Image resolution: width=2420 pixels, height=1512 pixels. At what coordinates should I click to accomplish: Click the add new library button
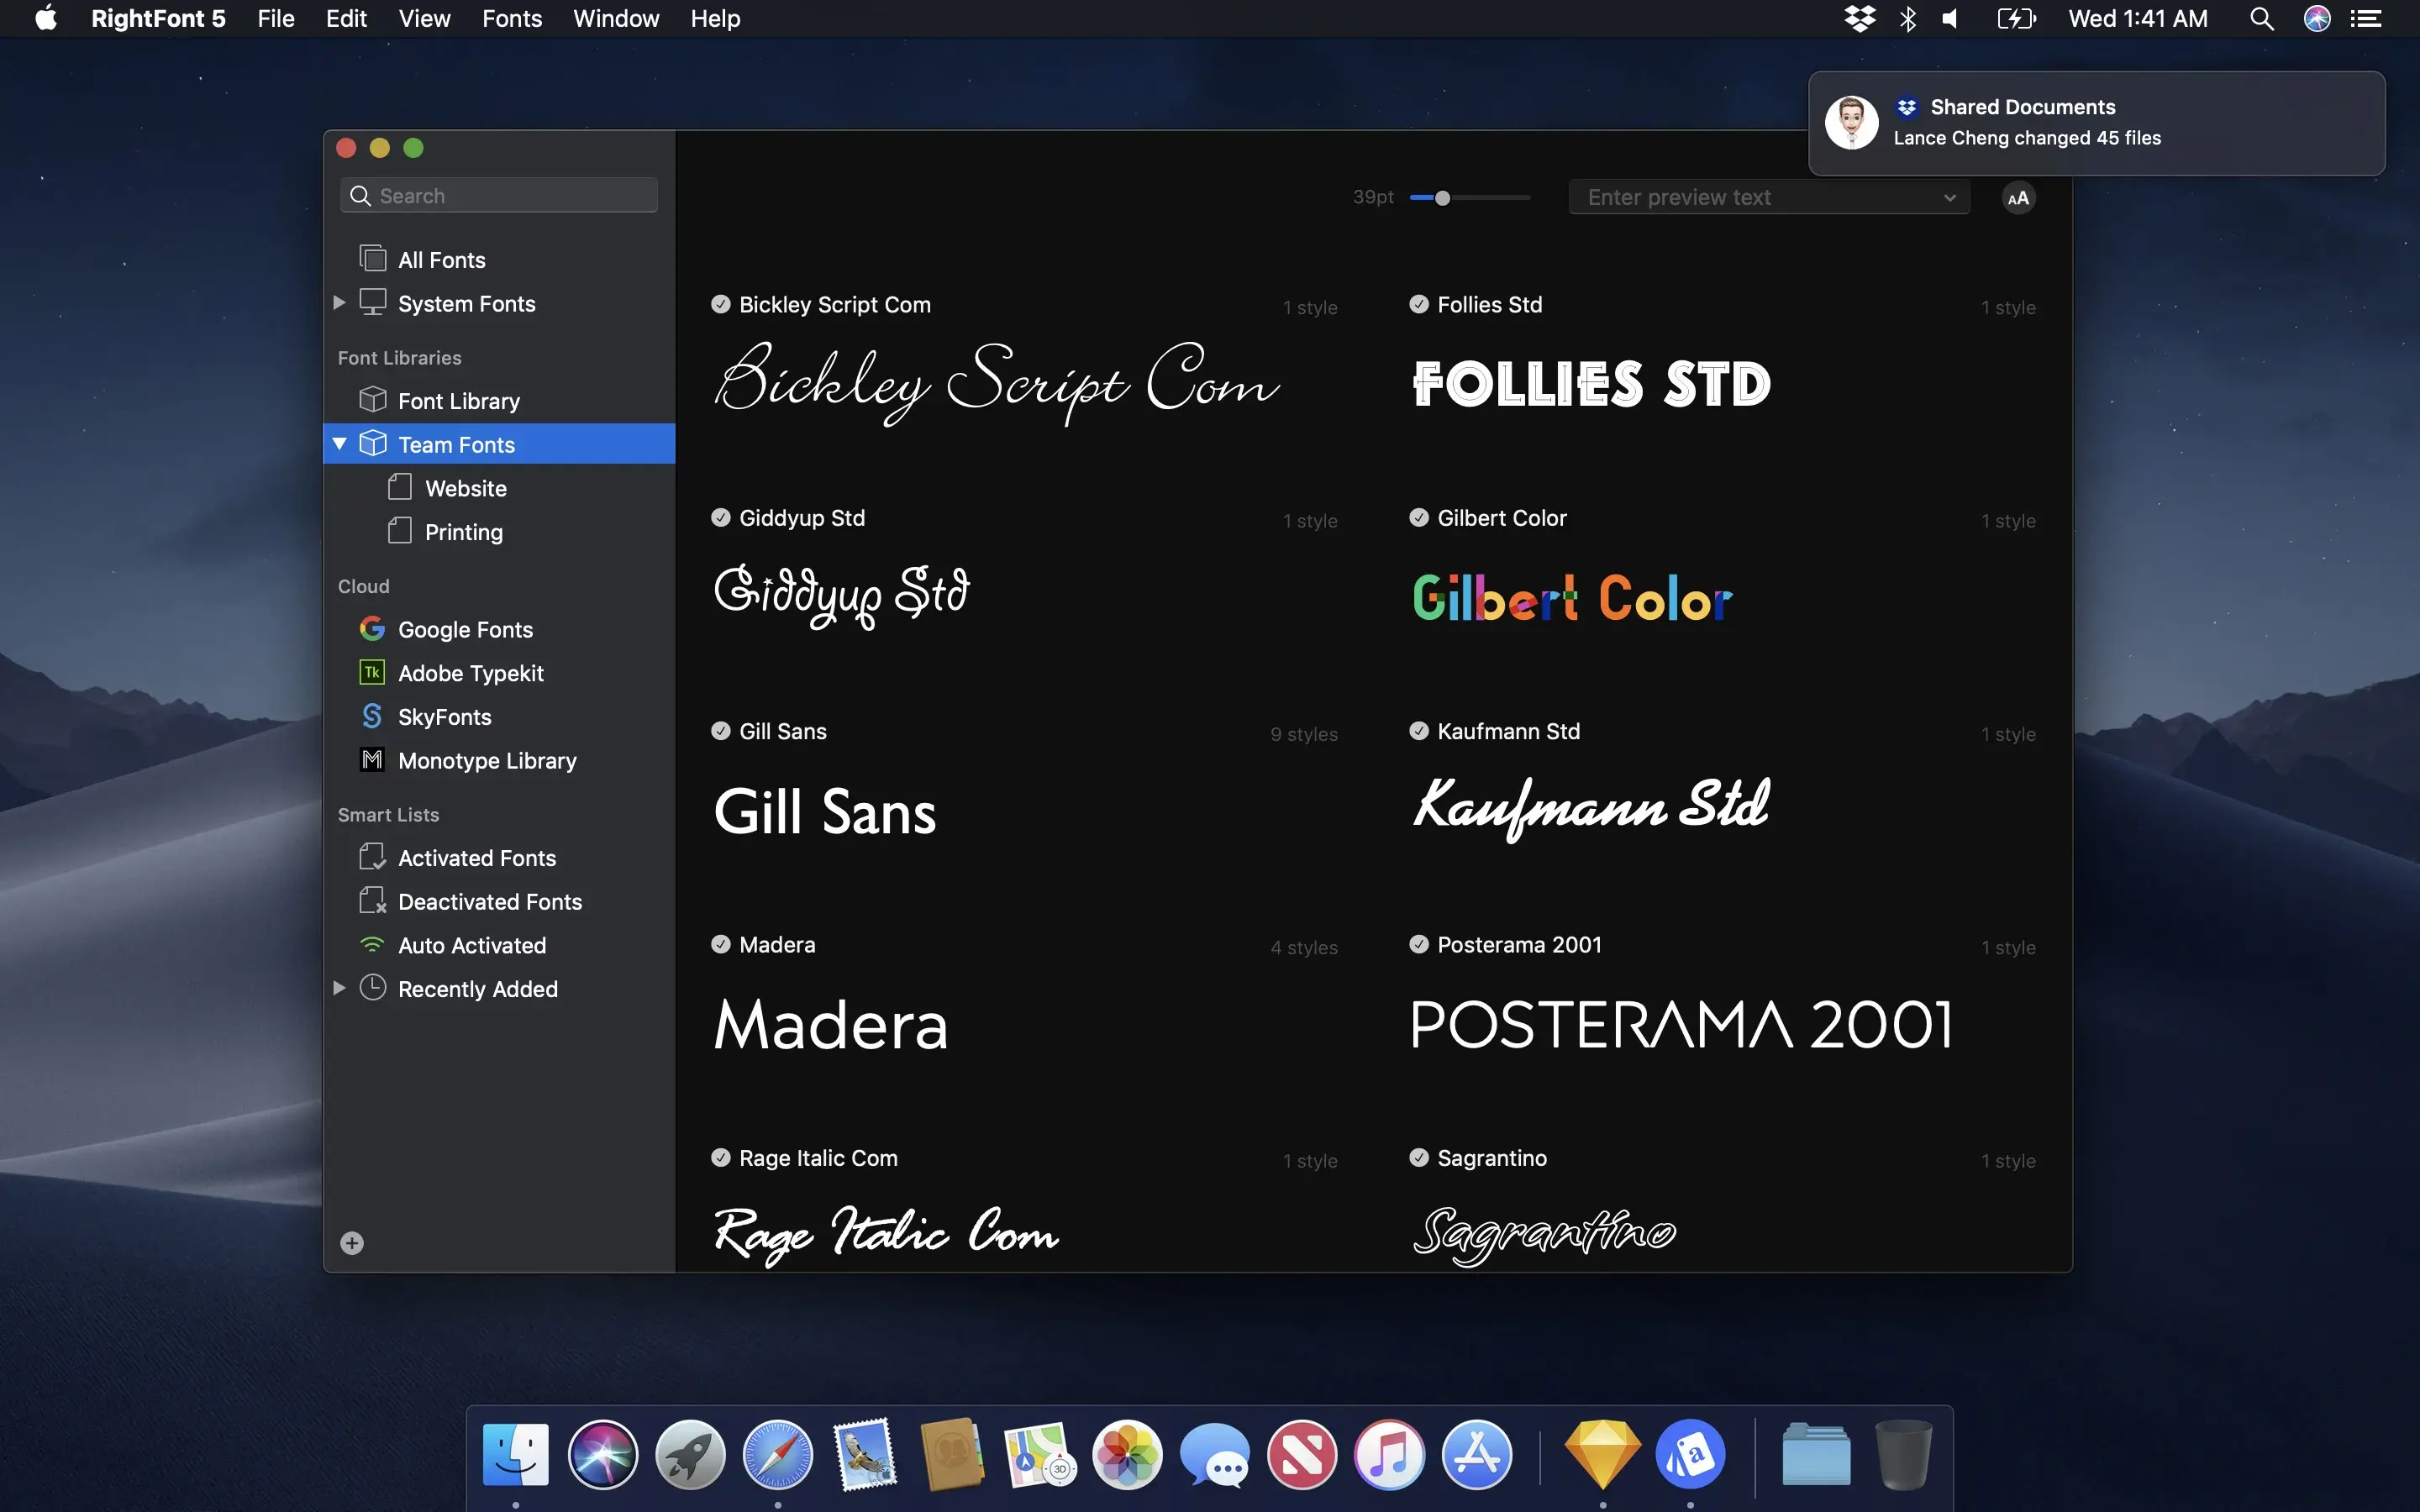pyautogui.click(x=350, y=1242)
